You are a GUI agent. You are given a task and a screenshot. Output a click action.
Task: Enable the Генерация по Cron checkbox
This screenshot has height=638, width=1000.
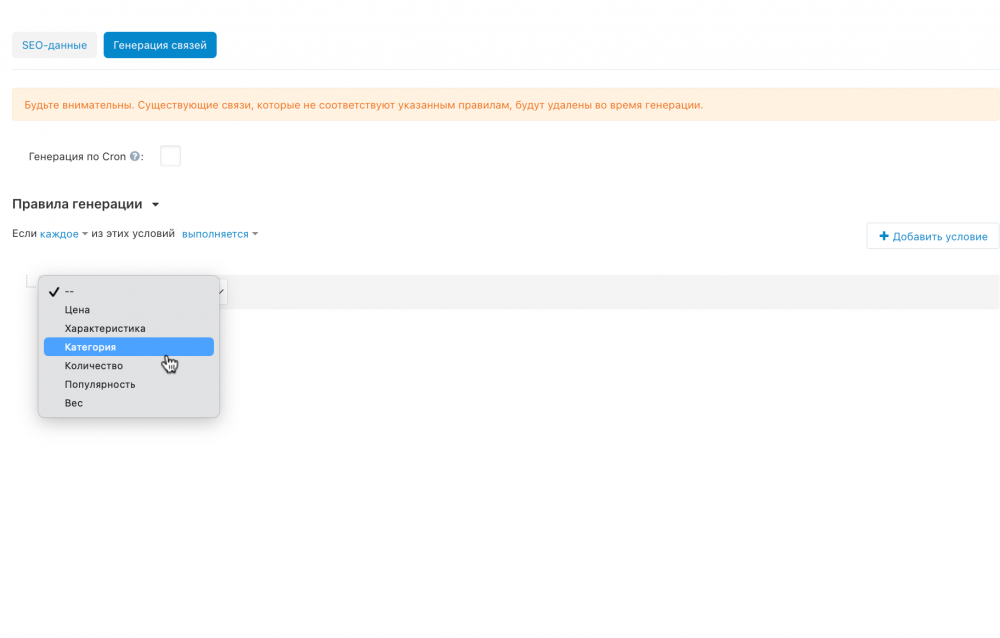(x=171, y=156)
